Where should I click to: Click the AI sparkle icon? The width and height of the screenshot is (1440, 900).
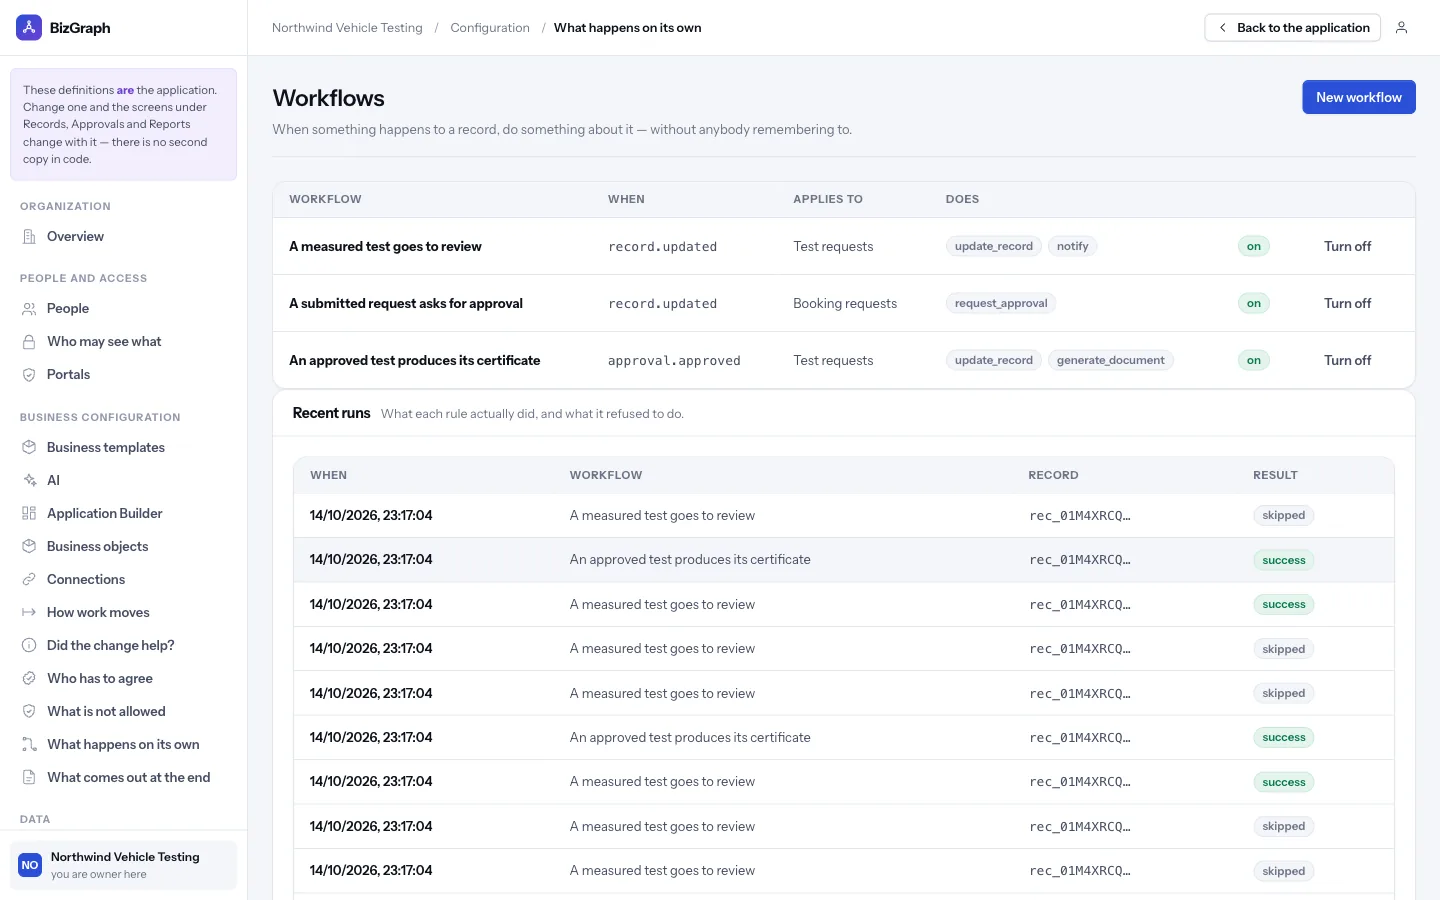[x=29, y=481]
